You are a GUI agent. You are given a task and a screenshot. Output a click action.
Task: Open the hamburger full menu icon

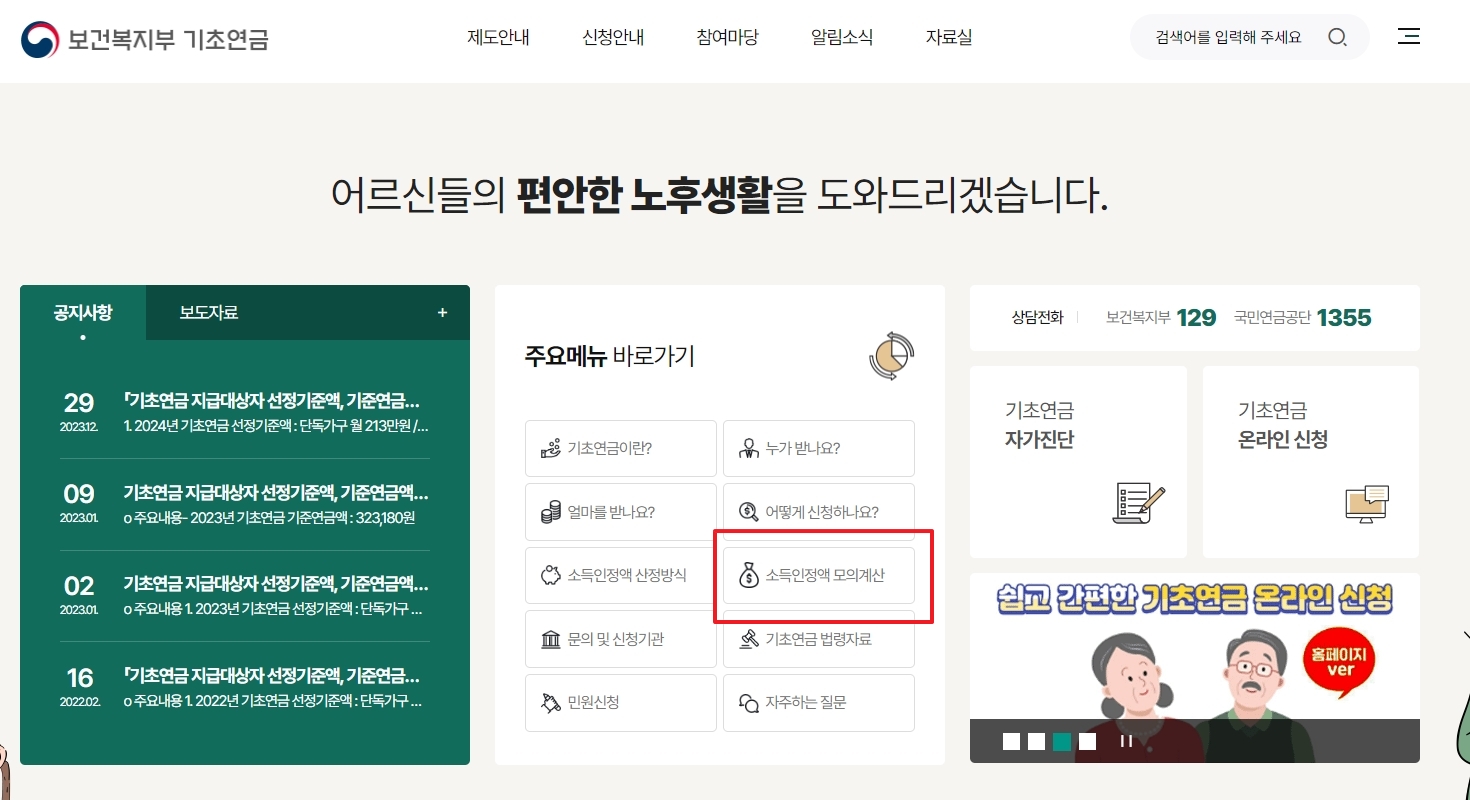click(1408, 37)
